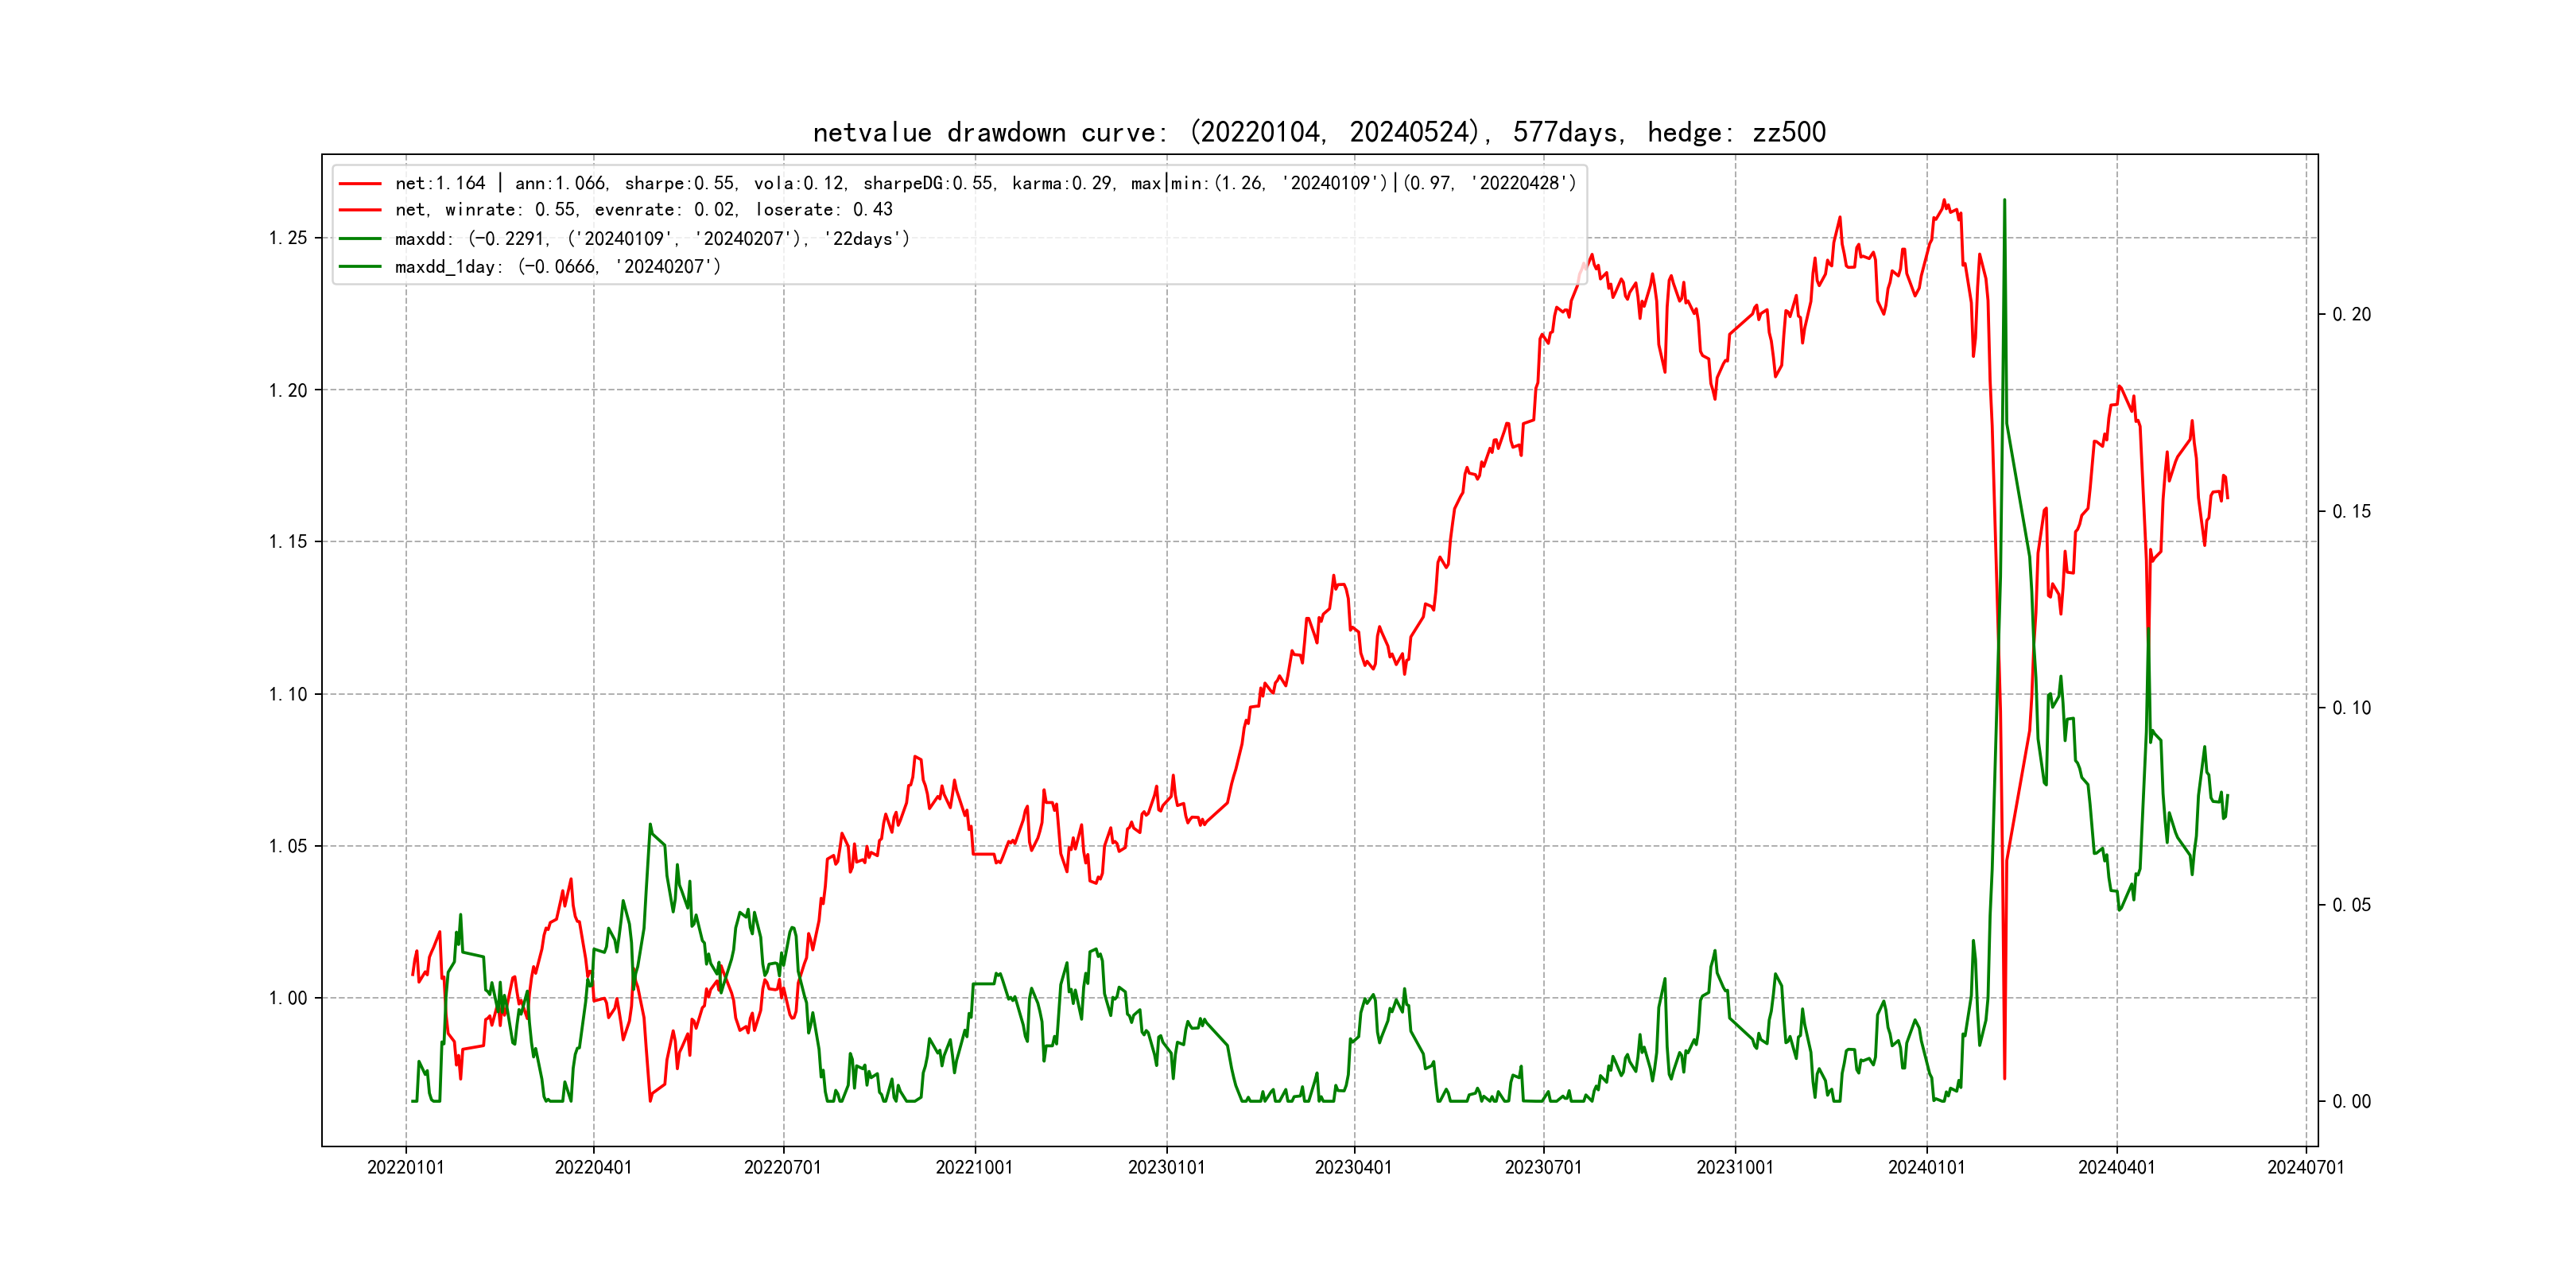2576x1288 pixels.
Task: Click the 0.20 right axis tick label
Action: 2351,314
